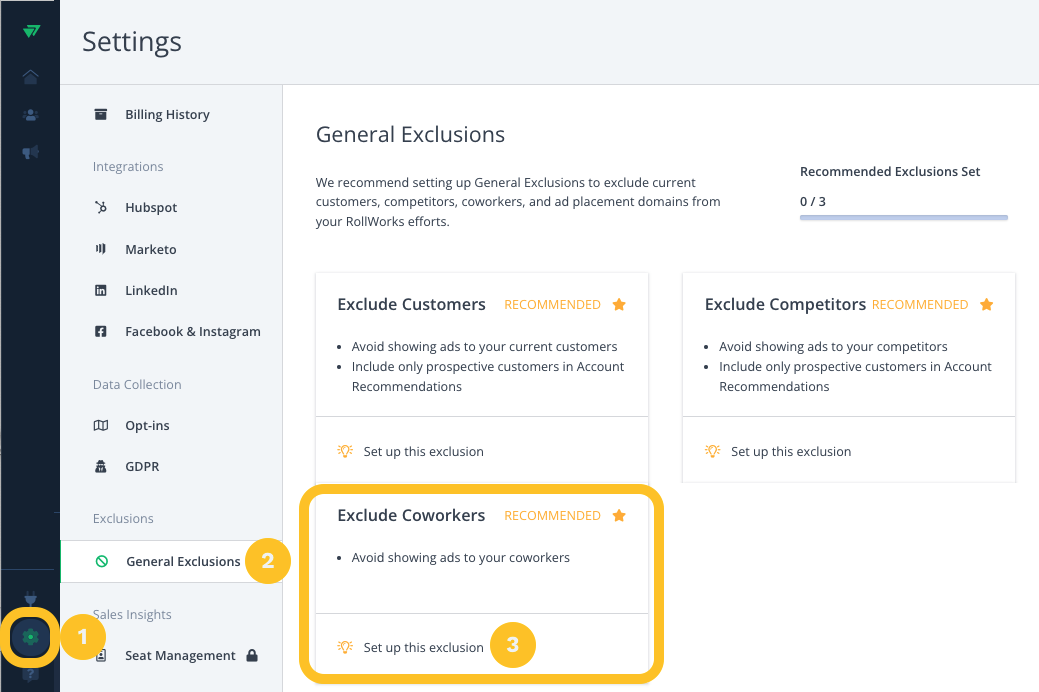Click the lock icon beside Seat Management
1039x692 pixels.
(252, 656)
